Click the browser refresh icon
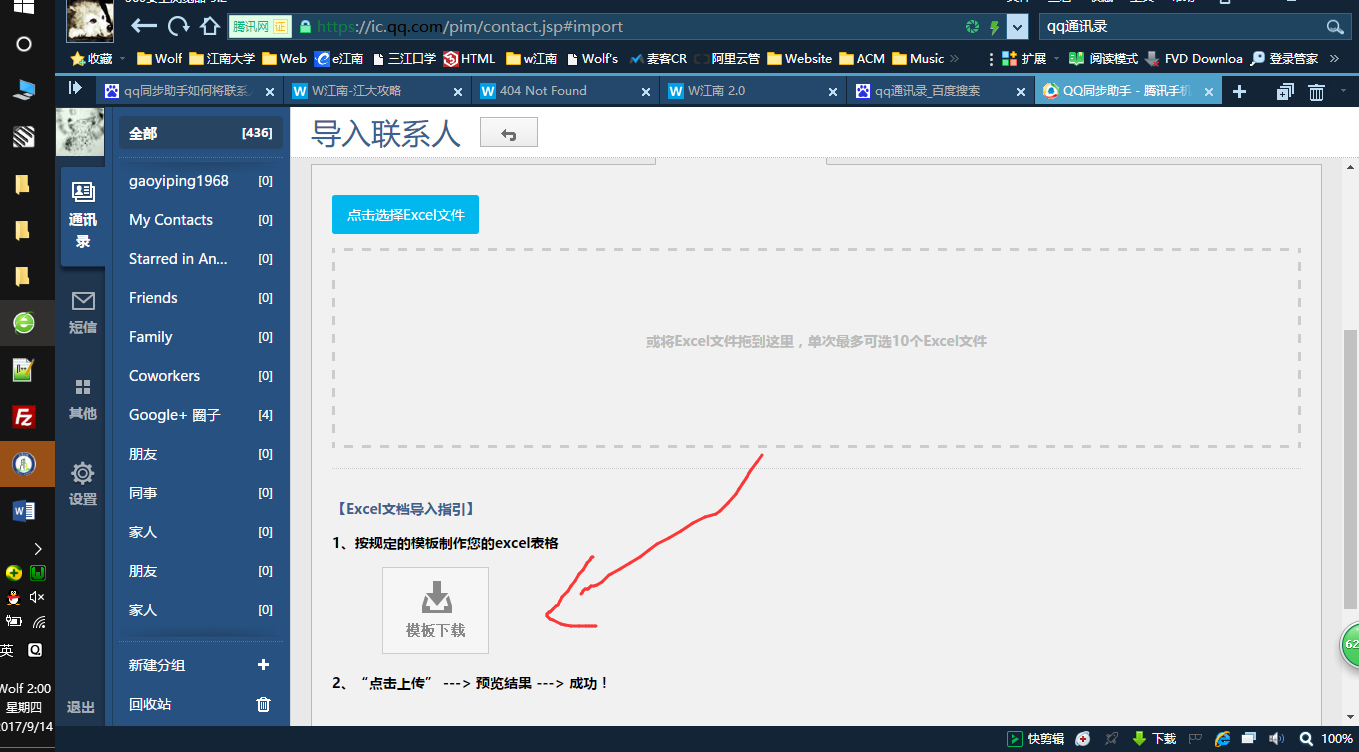 (x=178, y=27)
